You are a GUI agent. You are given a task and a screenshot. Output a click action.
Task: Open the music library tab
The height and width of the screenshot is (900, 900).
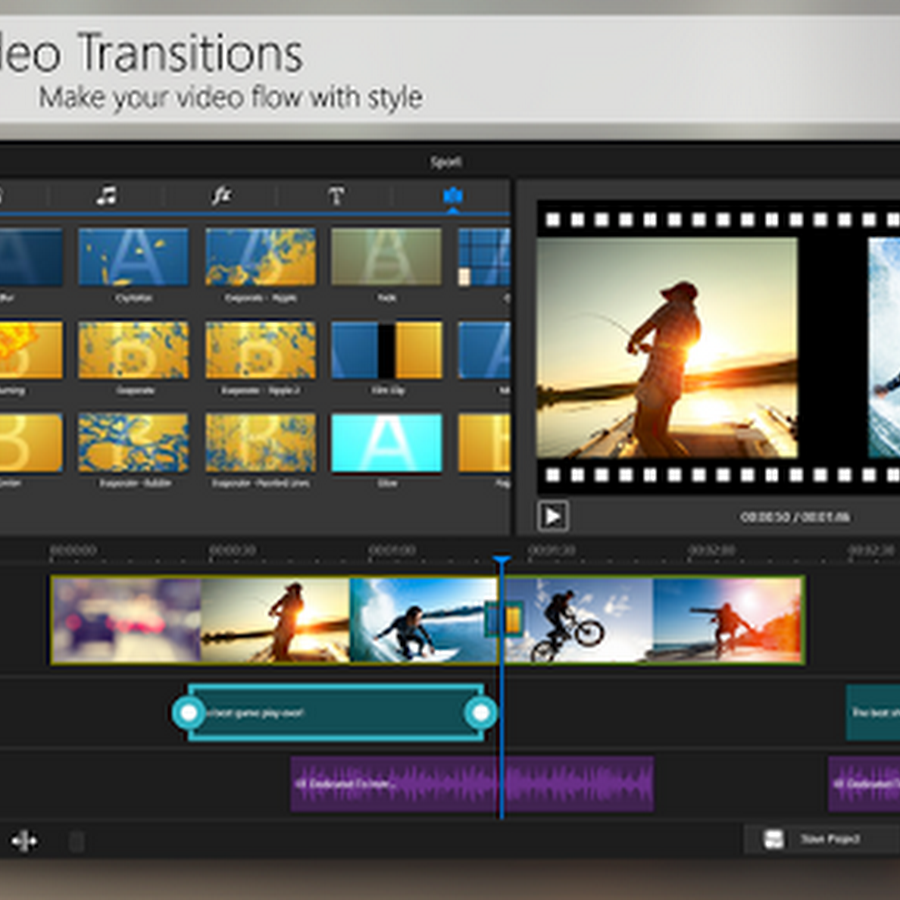107,196
